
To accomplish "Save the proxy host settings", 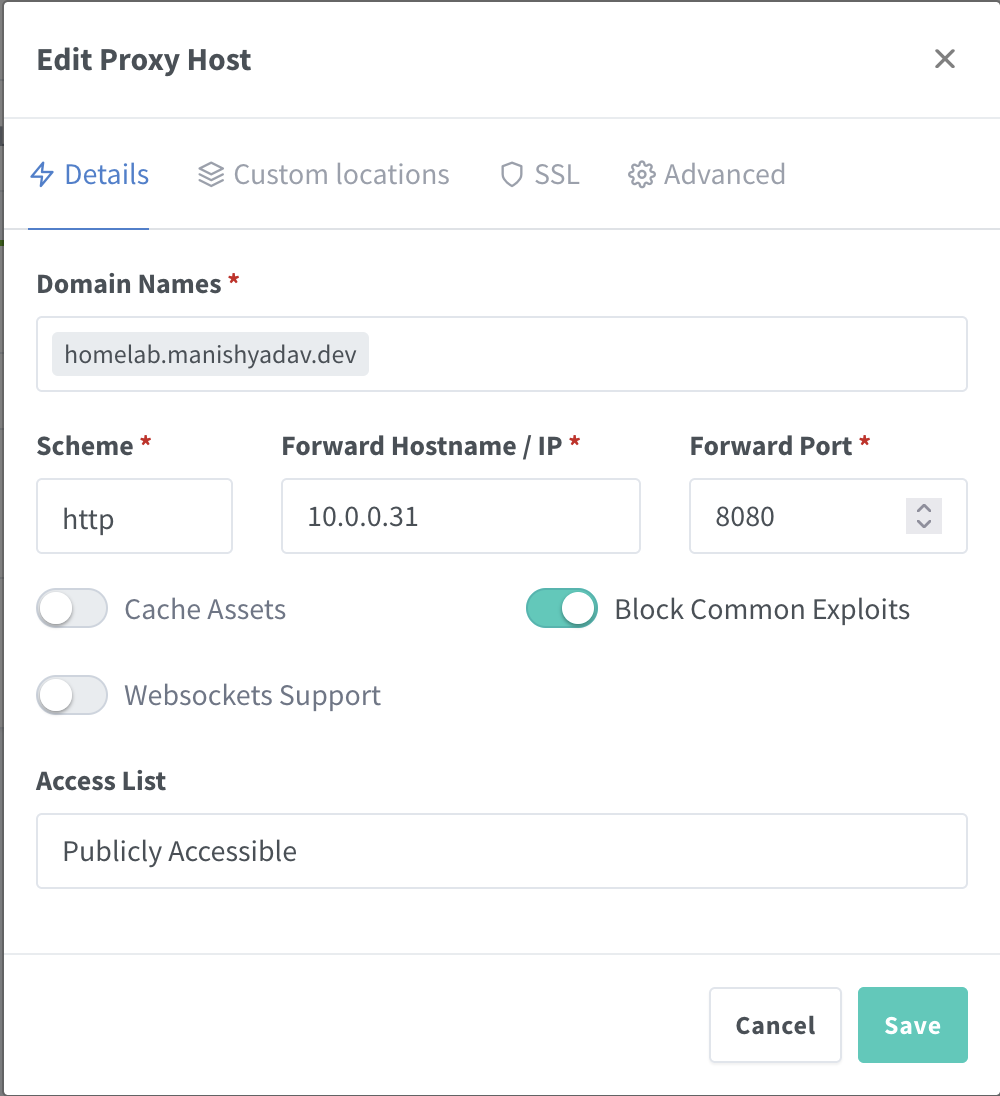I will (913, 1025).
